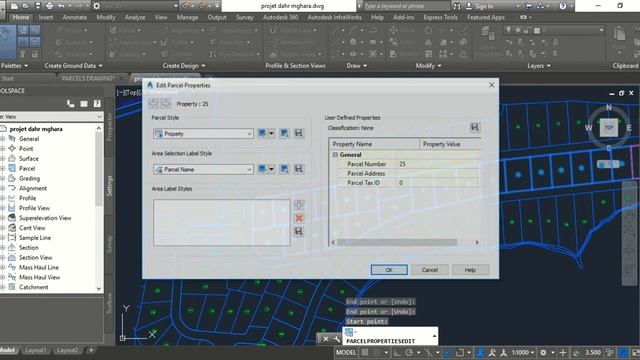This screenshot has height=360, width=640.
Task: Click OK in Edit Parcel Properties
Action: click(x=389, y=270)
